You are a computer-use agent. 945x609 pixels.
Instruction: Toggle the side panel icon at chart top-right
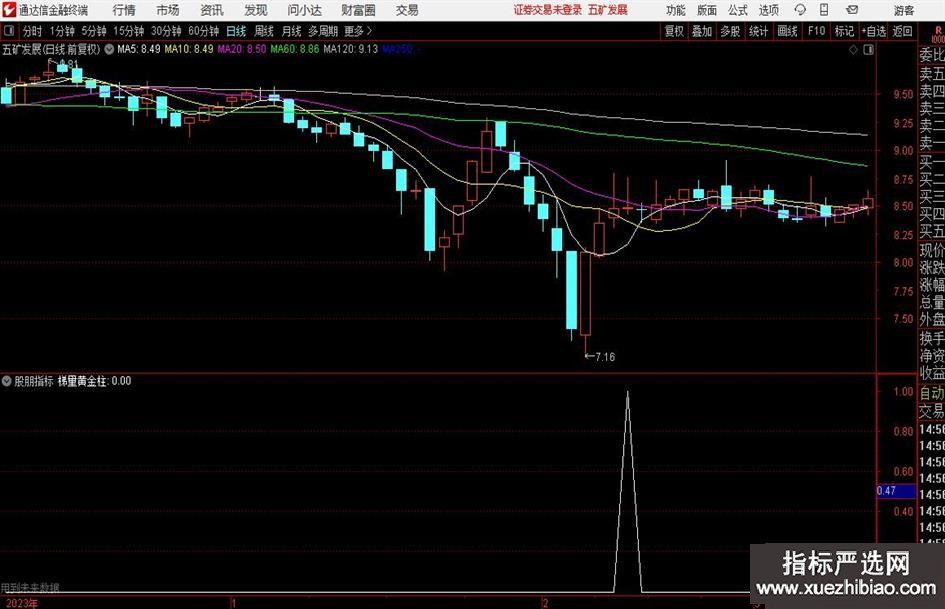pos(868,50)
